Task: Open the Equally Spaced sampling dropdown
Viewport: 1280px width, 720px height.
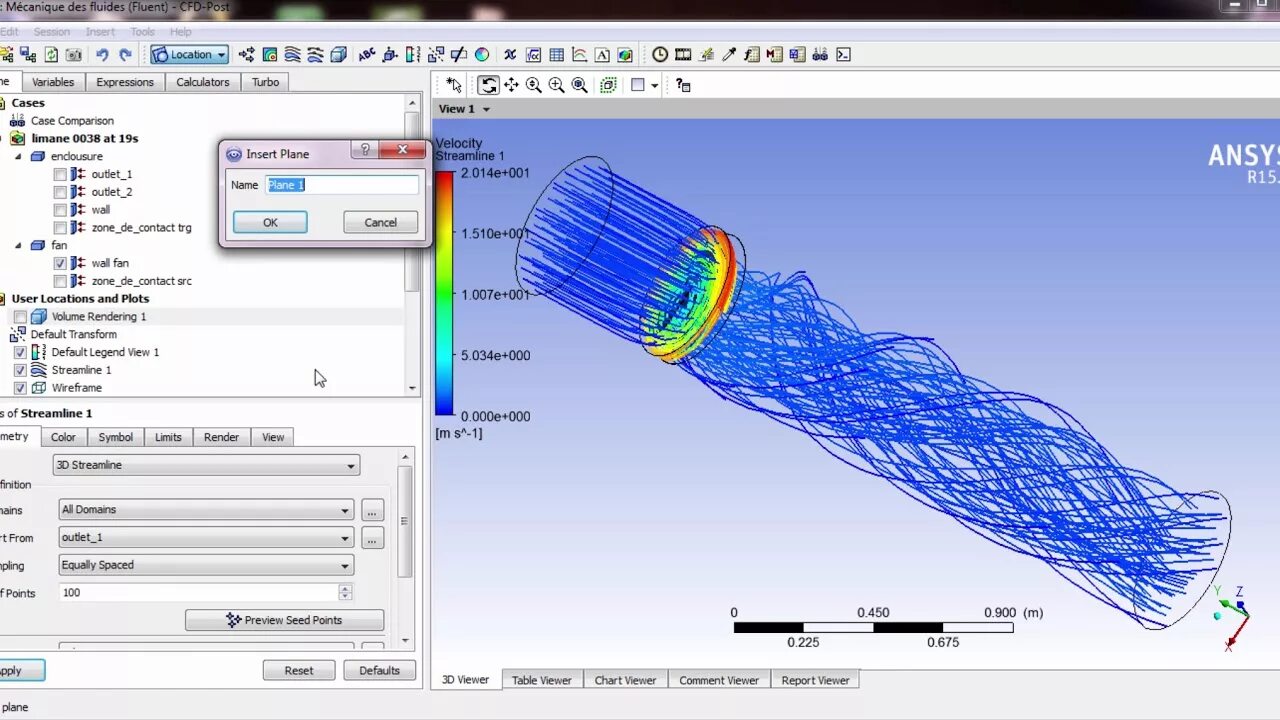Action: 206,565
